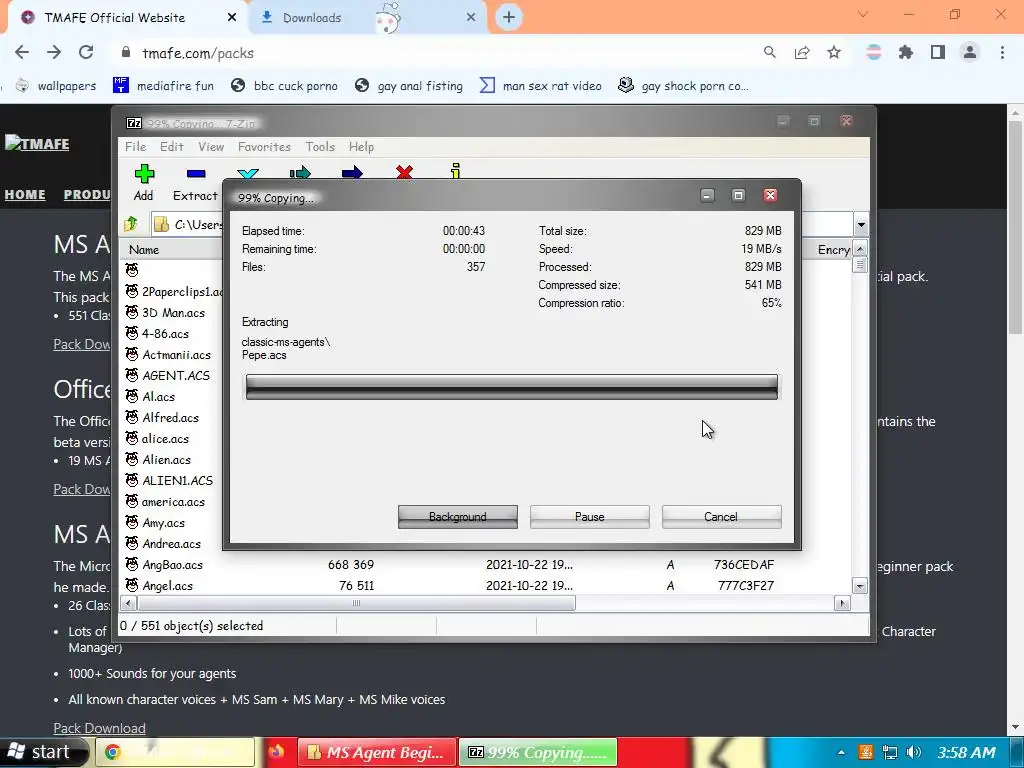Click the green Copy arrow toolbar icon

tap(300, 172)
